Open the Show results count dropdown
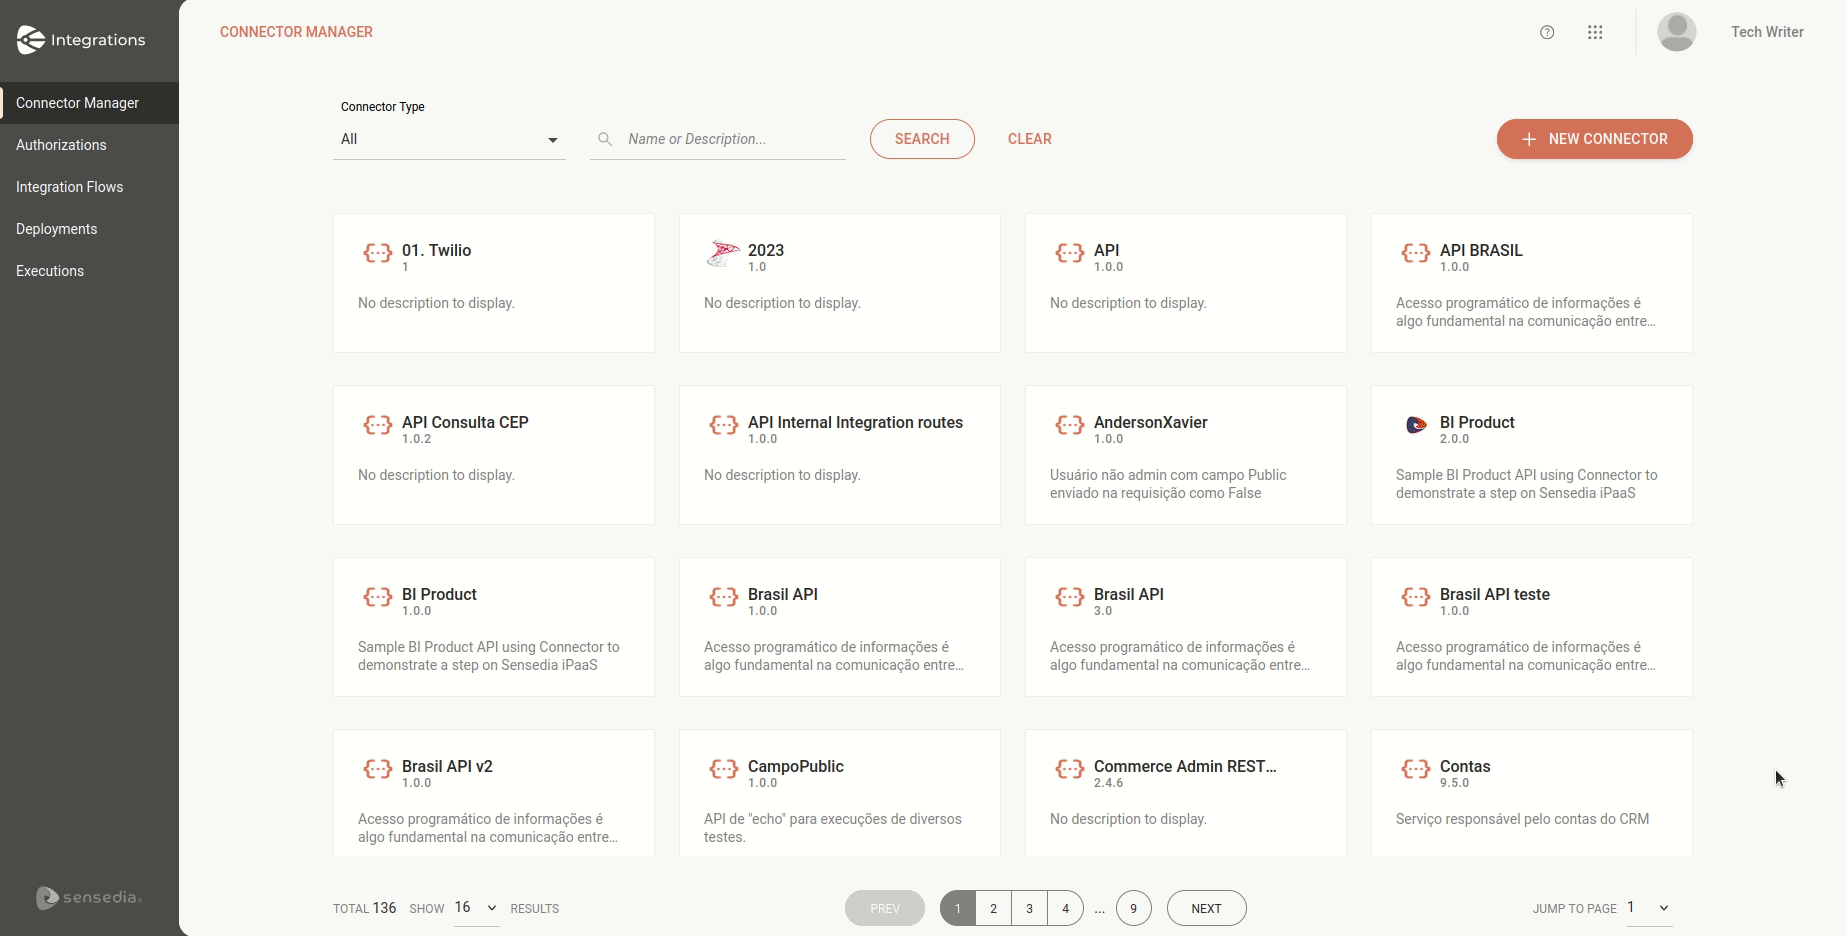Image resolution: width=1846 pixels, height=936 pixels. click(x=475, y=908)
